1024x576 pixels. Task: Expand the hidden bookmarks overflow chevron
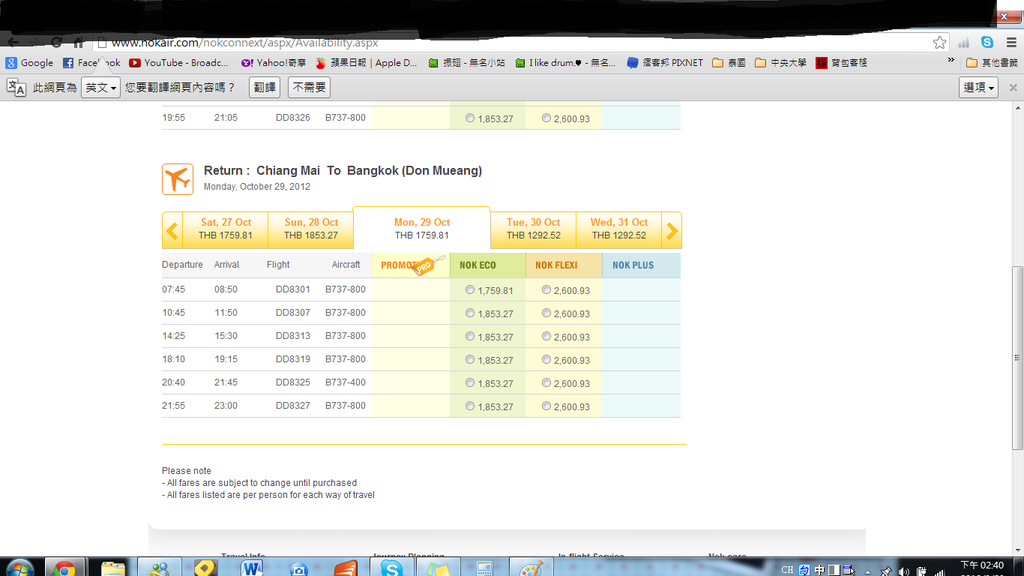[951, 61]
